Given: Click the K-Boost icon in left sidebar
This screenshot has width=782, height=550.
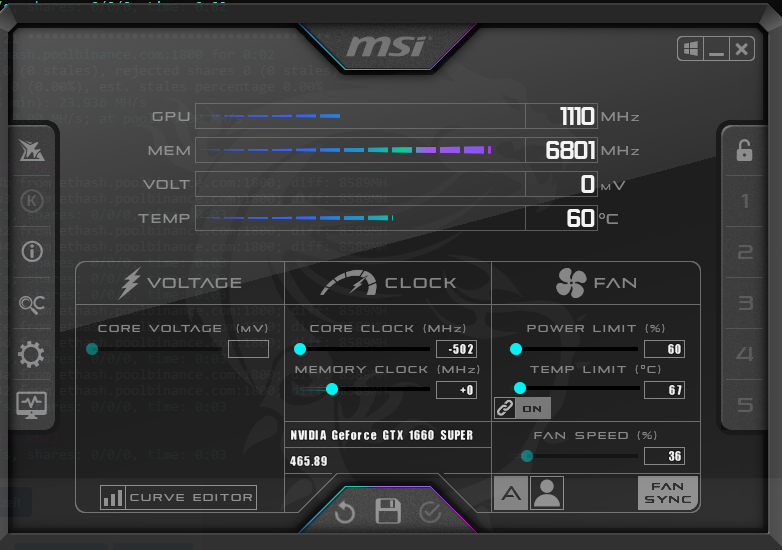Looking at the screenshot, I should tap(32, 201).
